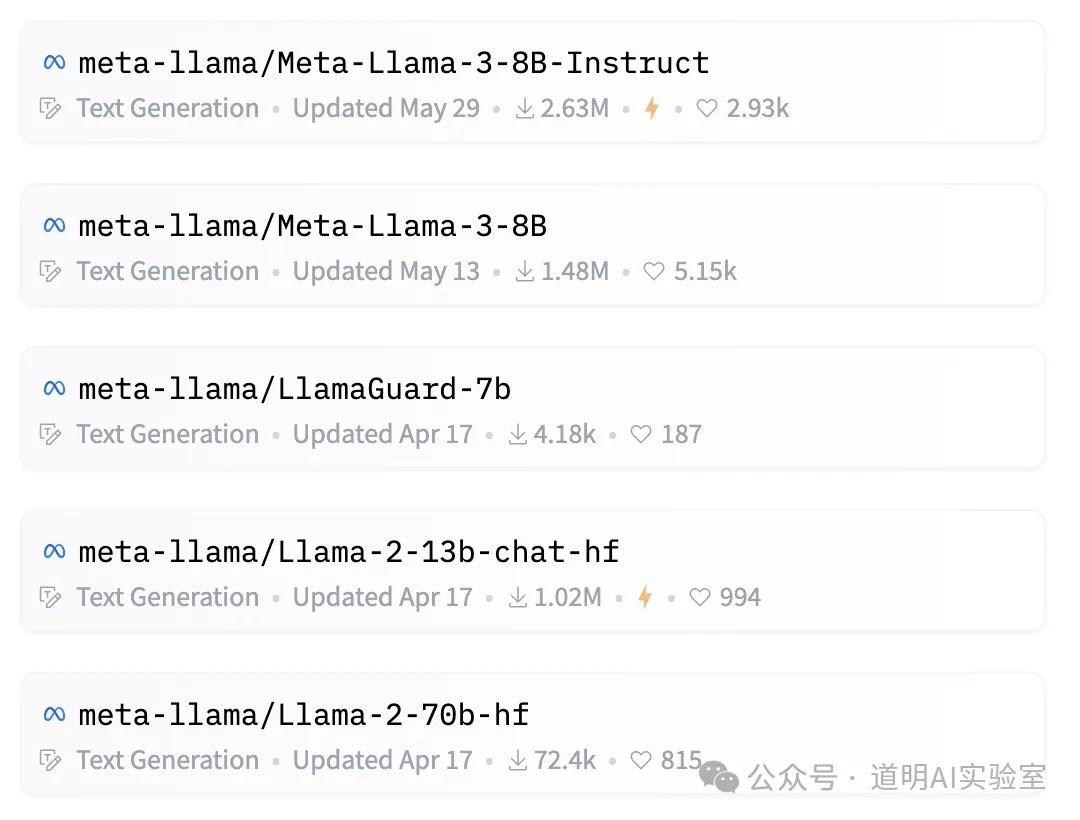
Task: Click the download icon showing 4.18k downloads
Action: [518, 434]
